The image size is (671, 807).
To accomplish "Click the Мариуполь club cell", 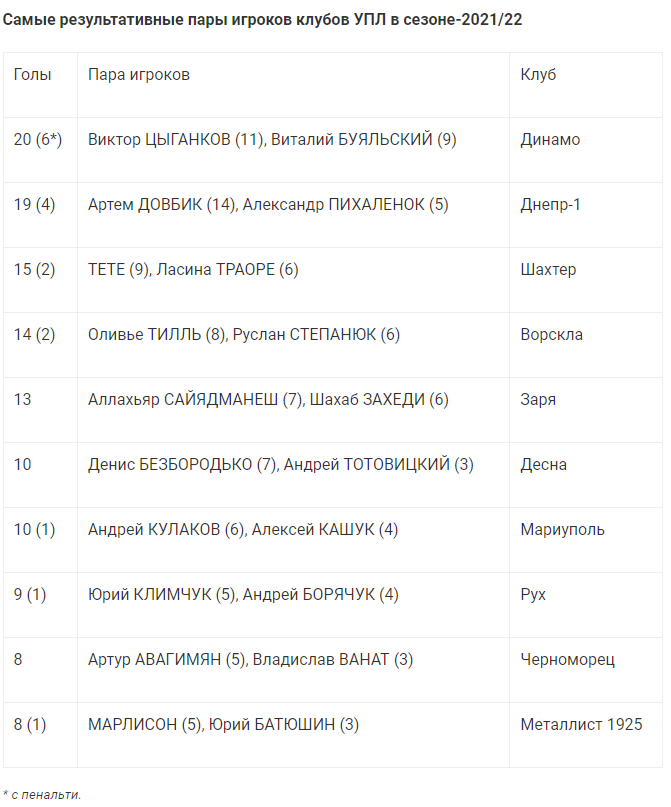I will (562, 530).
